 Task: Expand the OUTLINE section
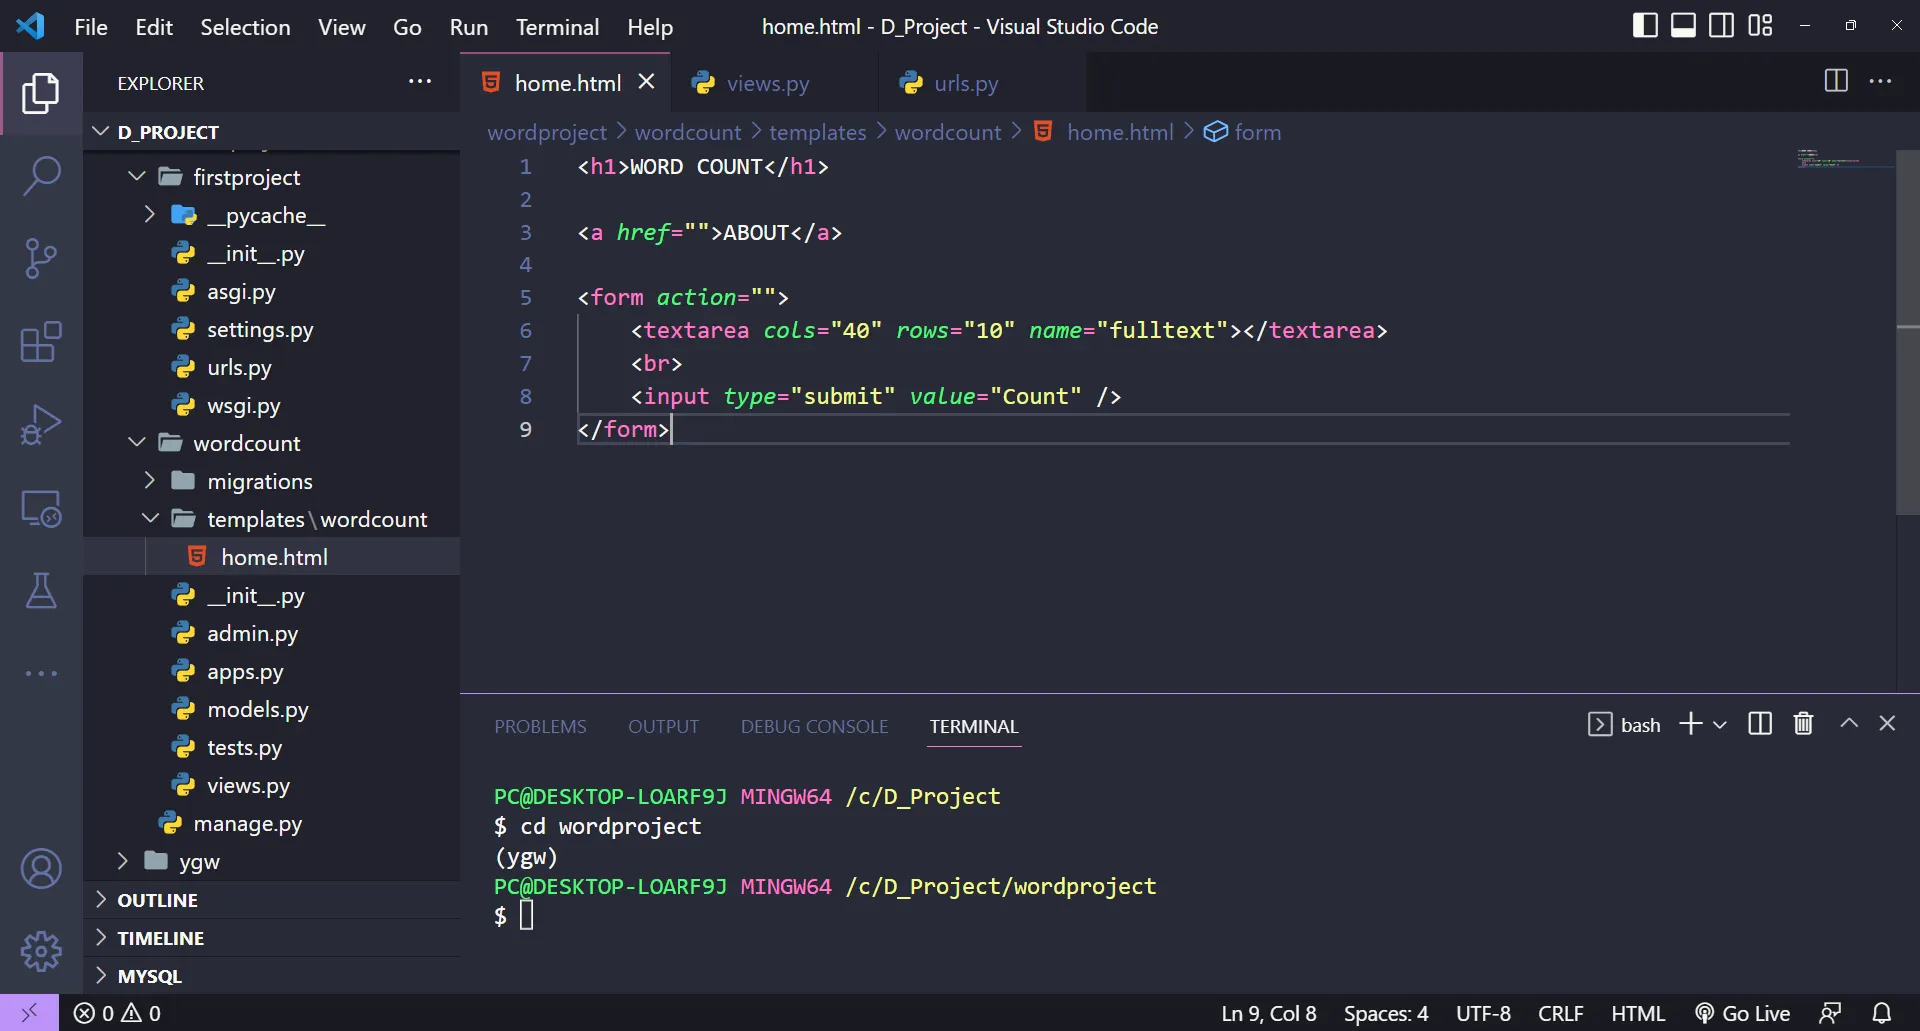coord(157,900)
